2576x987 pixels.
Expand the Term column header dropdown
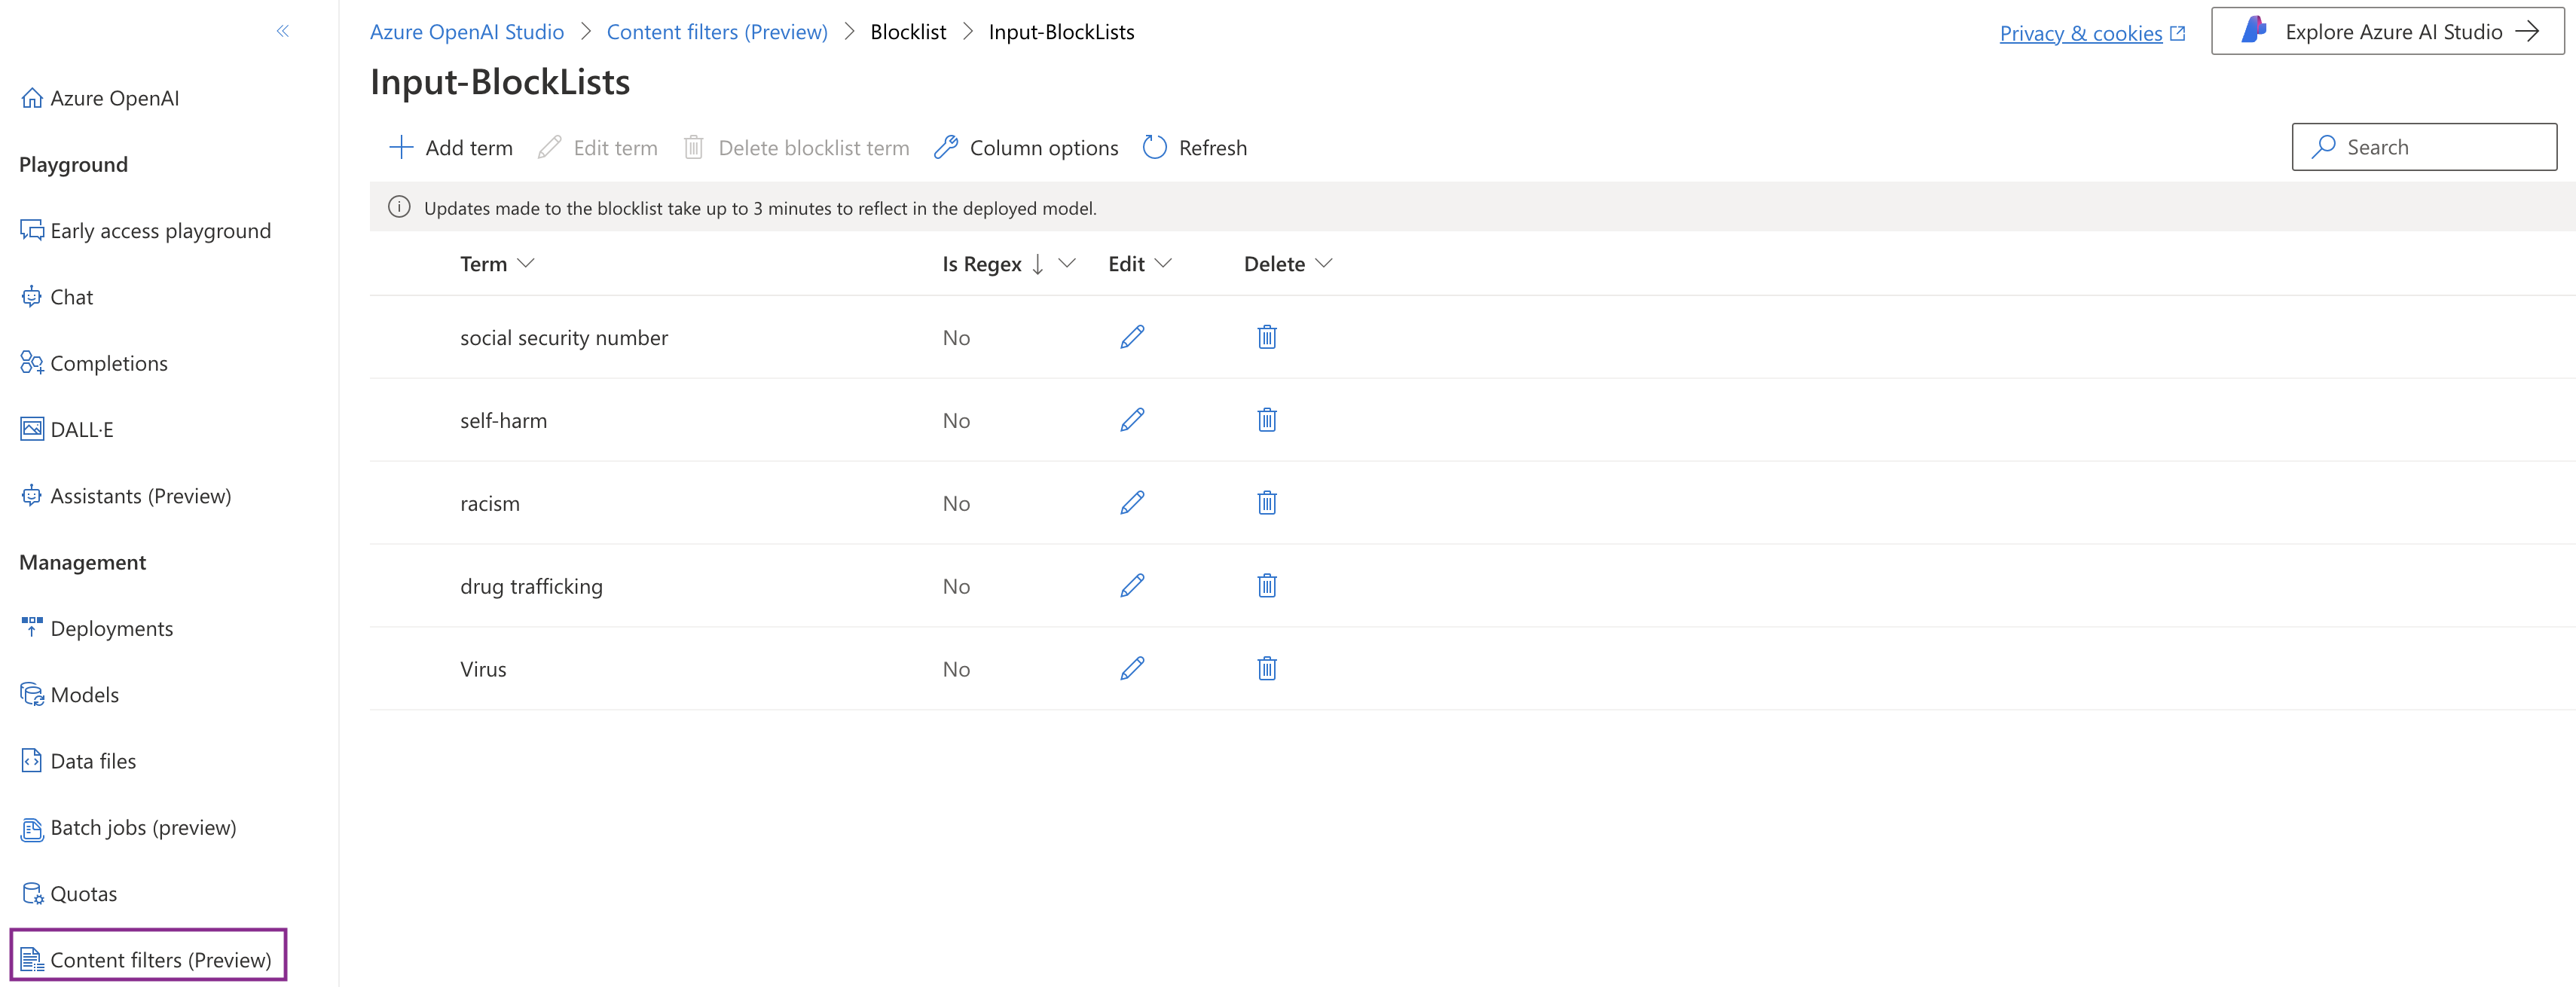[x=526, y=263]
